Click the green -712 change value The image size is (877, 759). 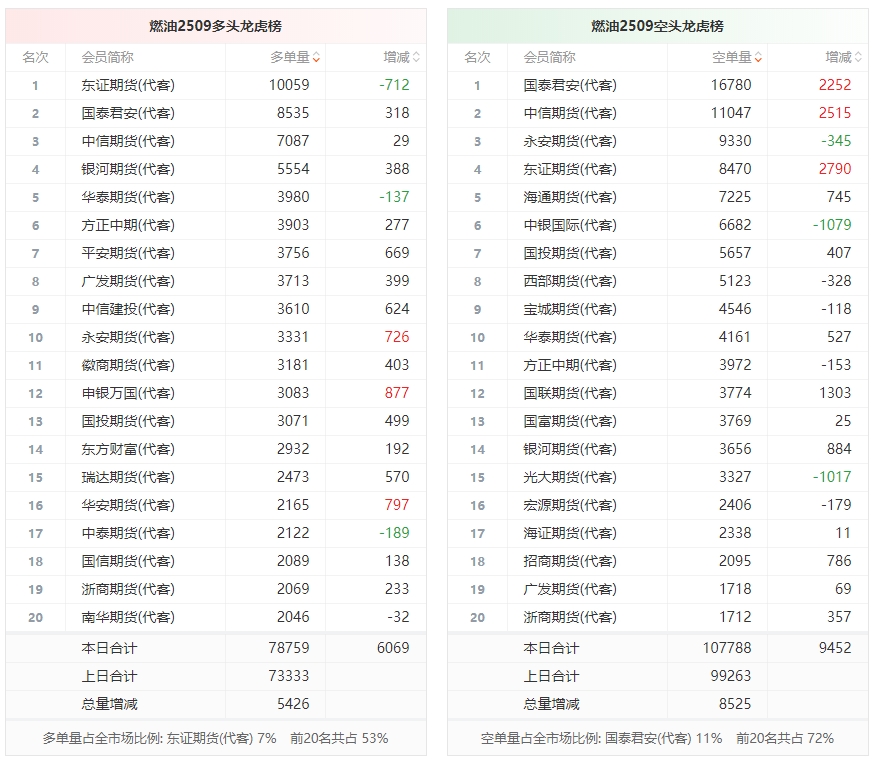coord(394,85)
